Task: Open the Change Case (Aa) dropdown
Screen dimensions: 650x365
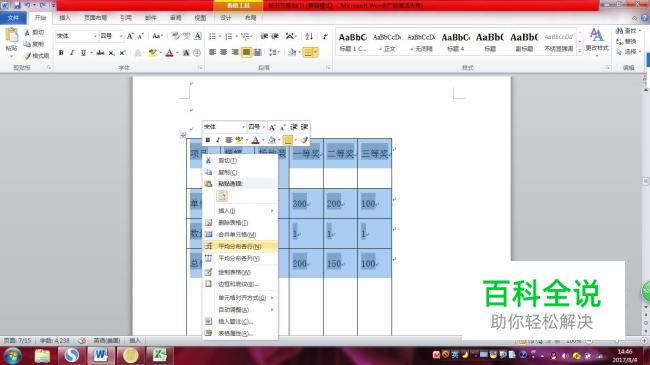Action: [158, 36]
